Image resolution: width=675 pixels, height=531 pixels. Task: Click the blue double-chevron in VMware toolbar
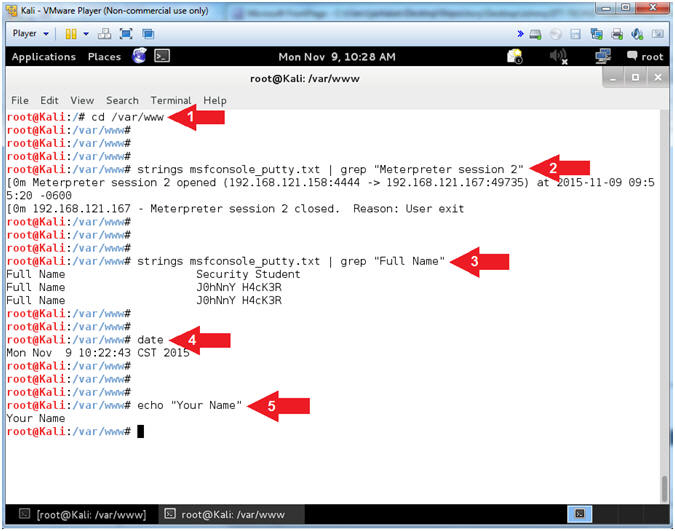coord(520,34)
